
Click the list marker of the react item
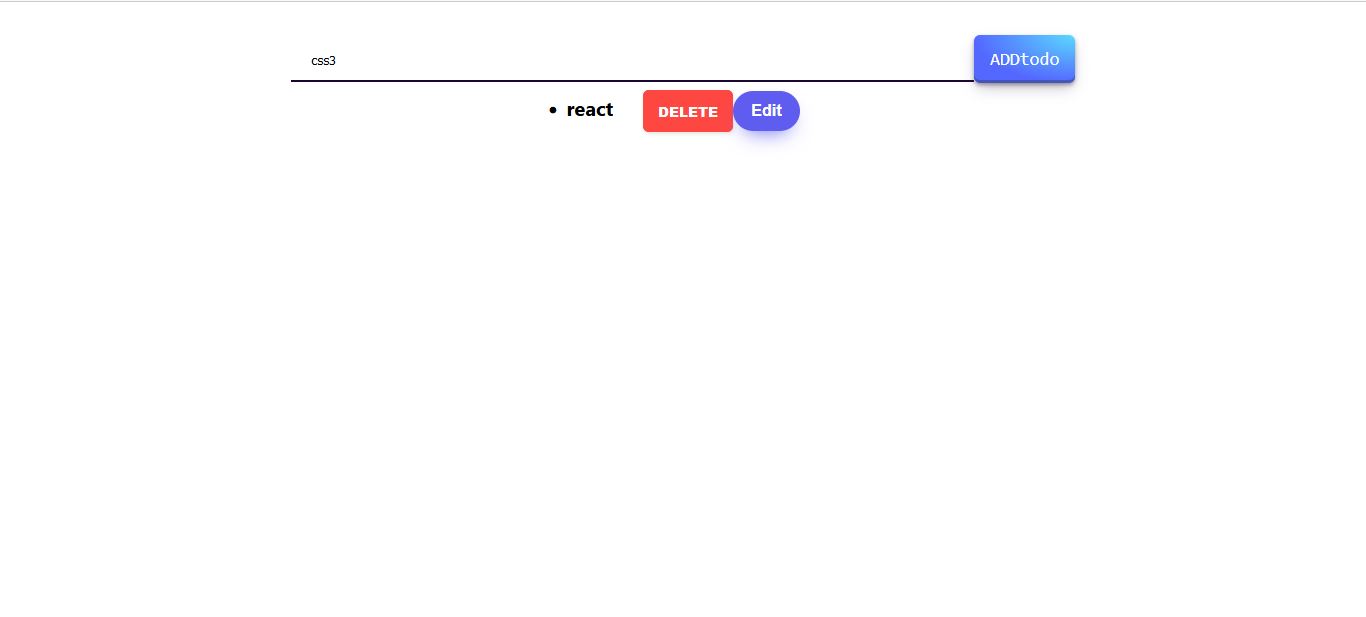pos(553,111)
